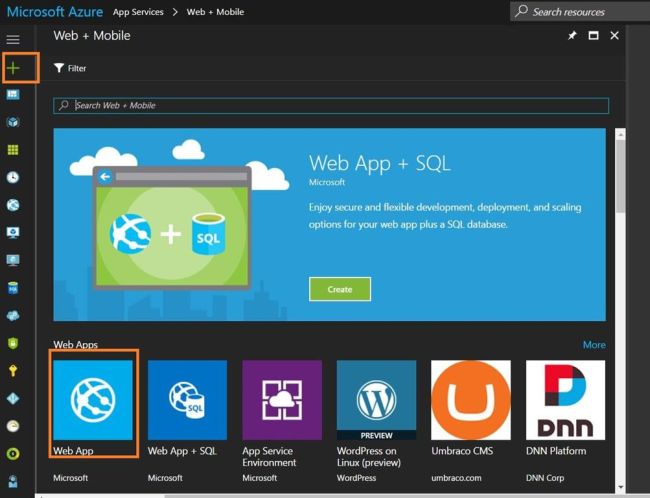Open All resources green grid icon
Viewport: 650px width, 498px height.
pyautogui.click(x=13, y=150)
